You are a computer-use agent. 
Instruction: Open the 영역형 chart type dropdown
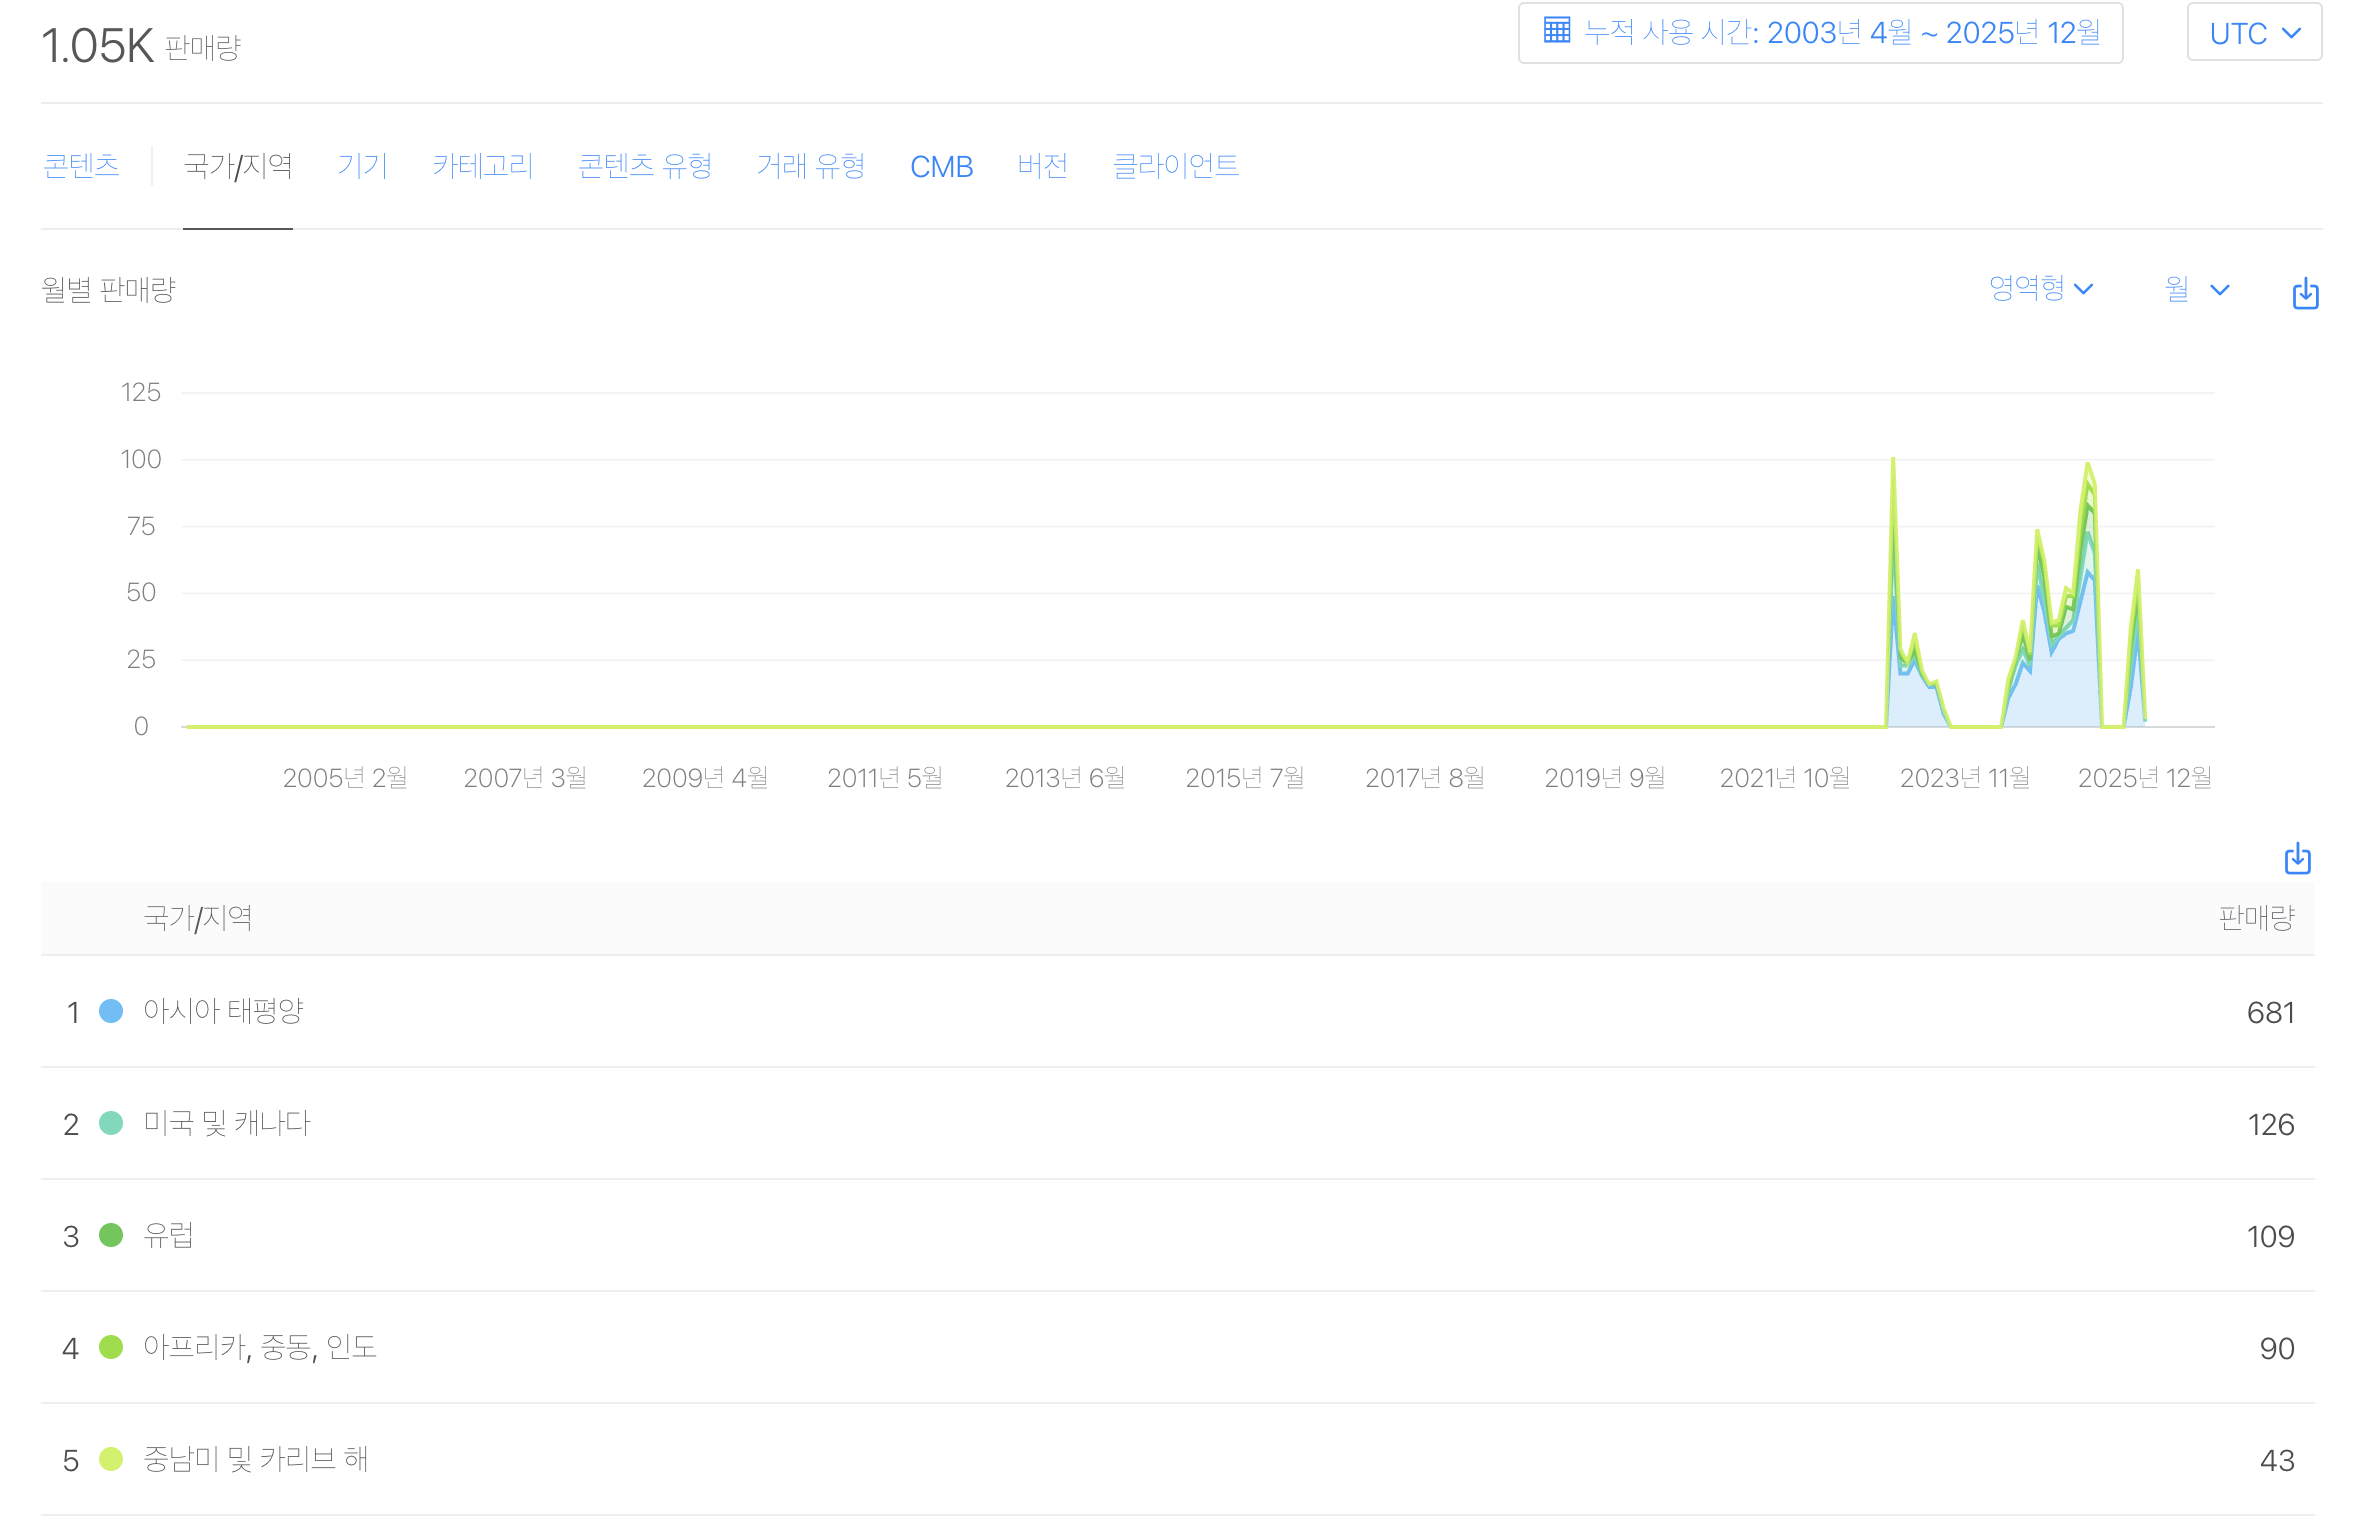tap(2040, 289)
